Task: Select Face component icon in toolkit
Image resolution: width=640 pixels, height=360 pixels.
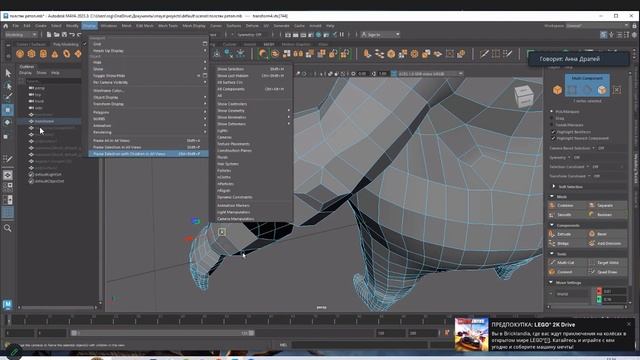Action: click(601, 90)
